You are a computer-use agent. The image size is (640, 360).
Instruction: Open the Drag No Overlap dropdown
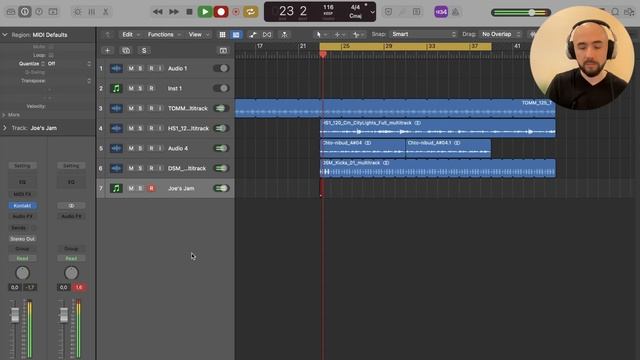pos(500,34)
